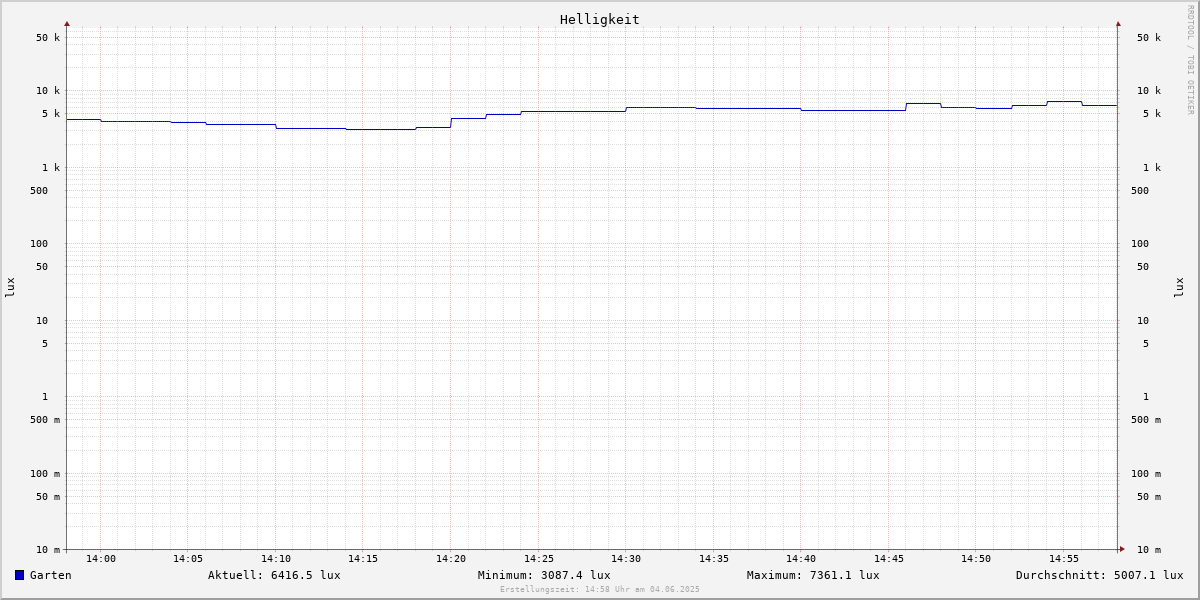Click the 14:55 x-axis time label
Image resolution: width=1200 pixels, height=600 pixels.
(1064, 559)
